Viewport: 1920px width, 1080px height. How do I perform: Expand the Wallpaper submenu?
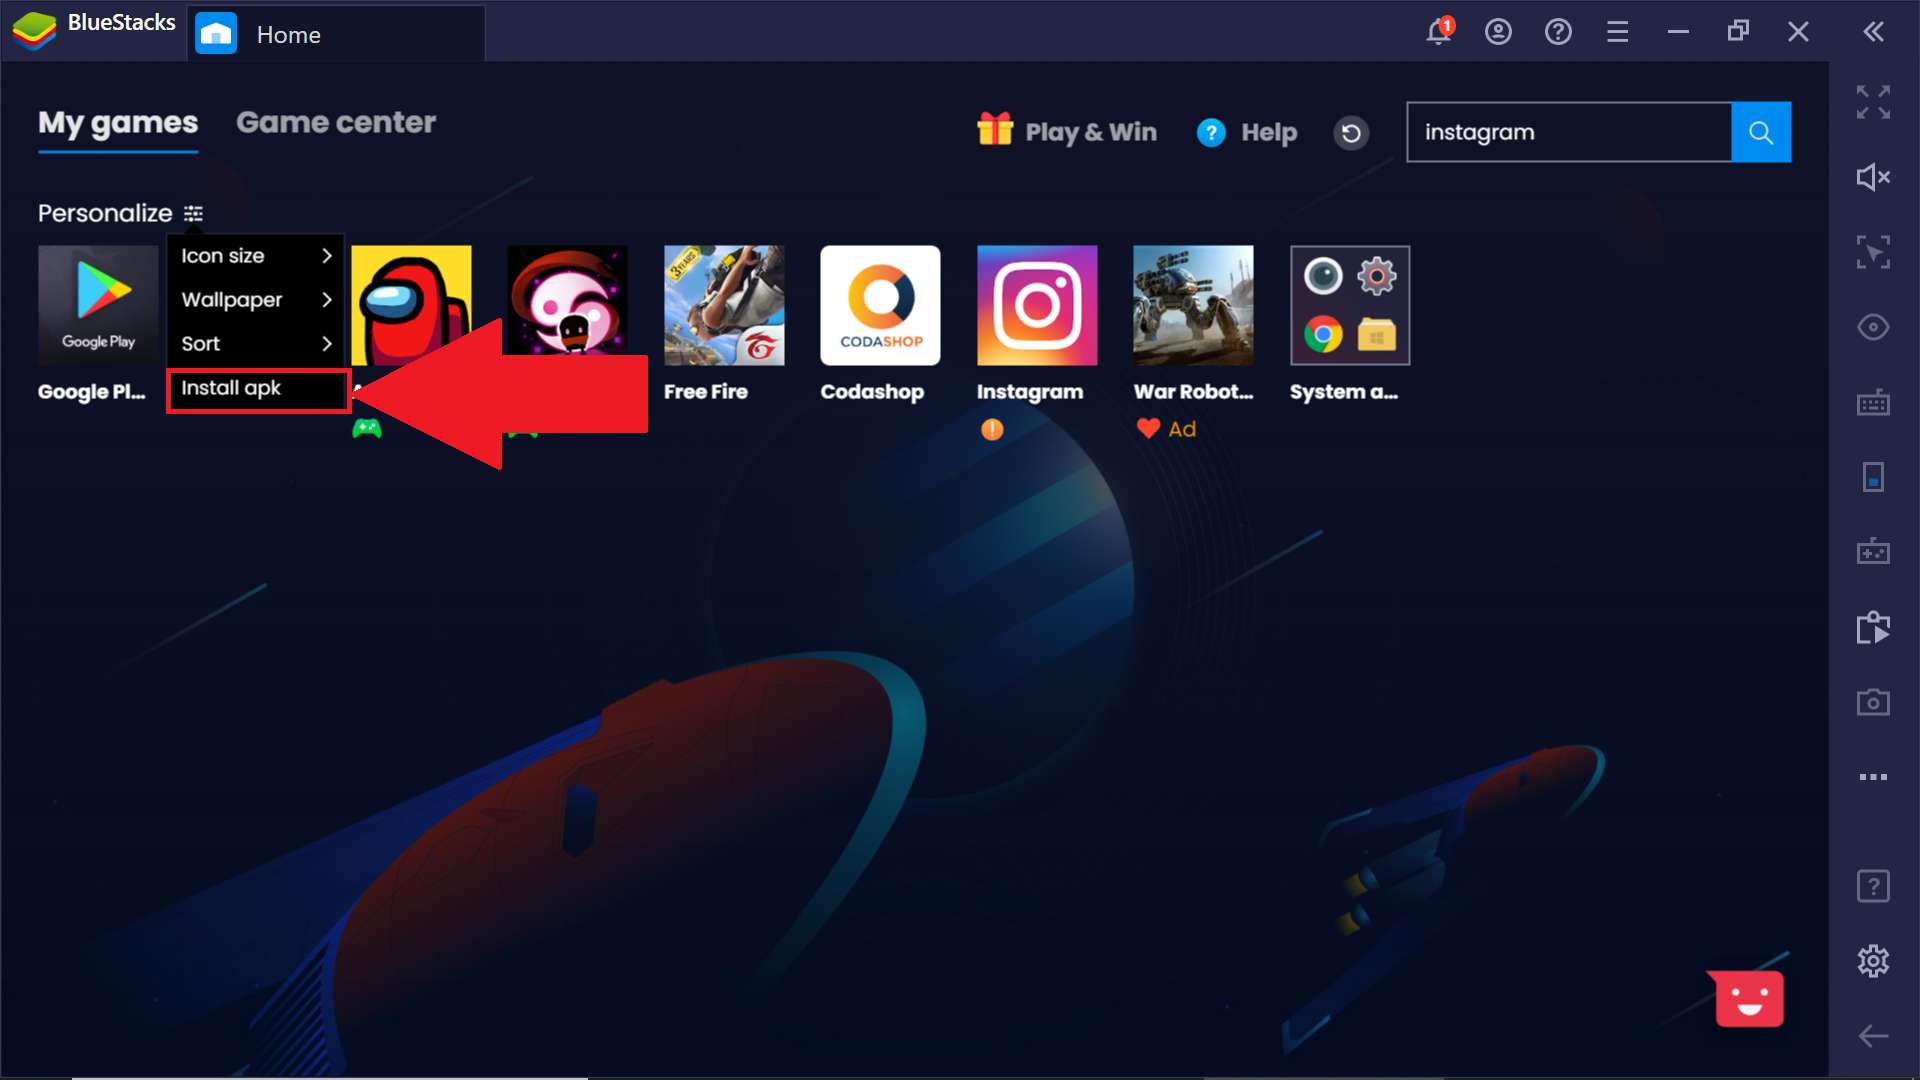[253, 299]
